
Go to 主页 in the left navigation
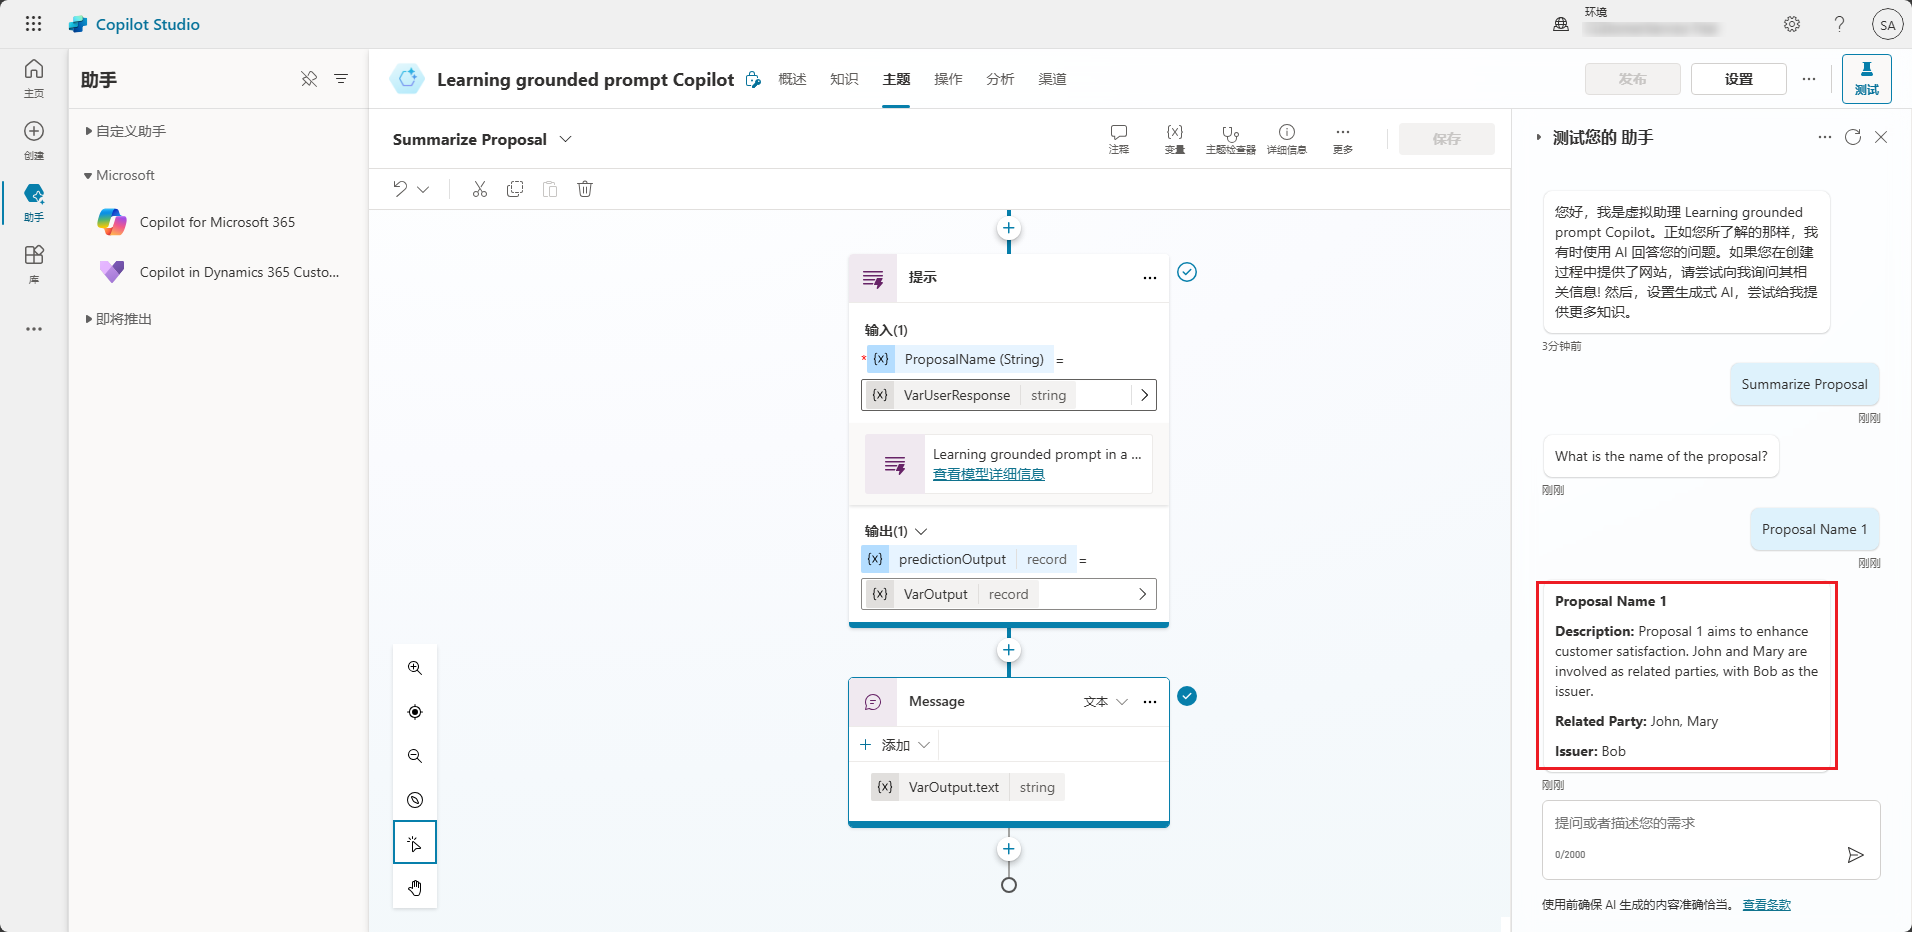[x=34, y=78]
